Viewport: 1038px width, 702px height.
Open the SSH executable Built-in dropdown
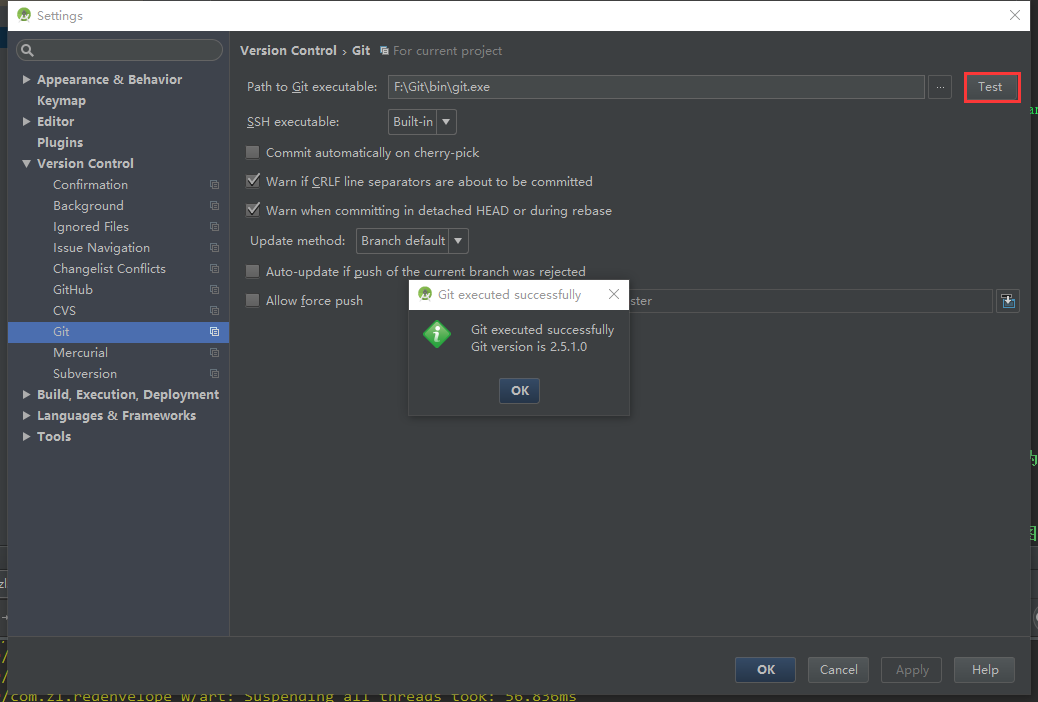click(422, 122)
